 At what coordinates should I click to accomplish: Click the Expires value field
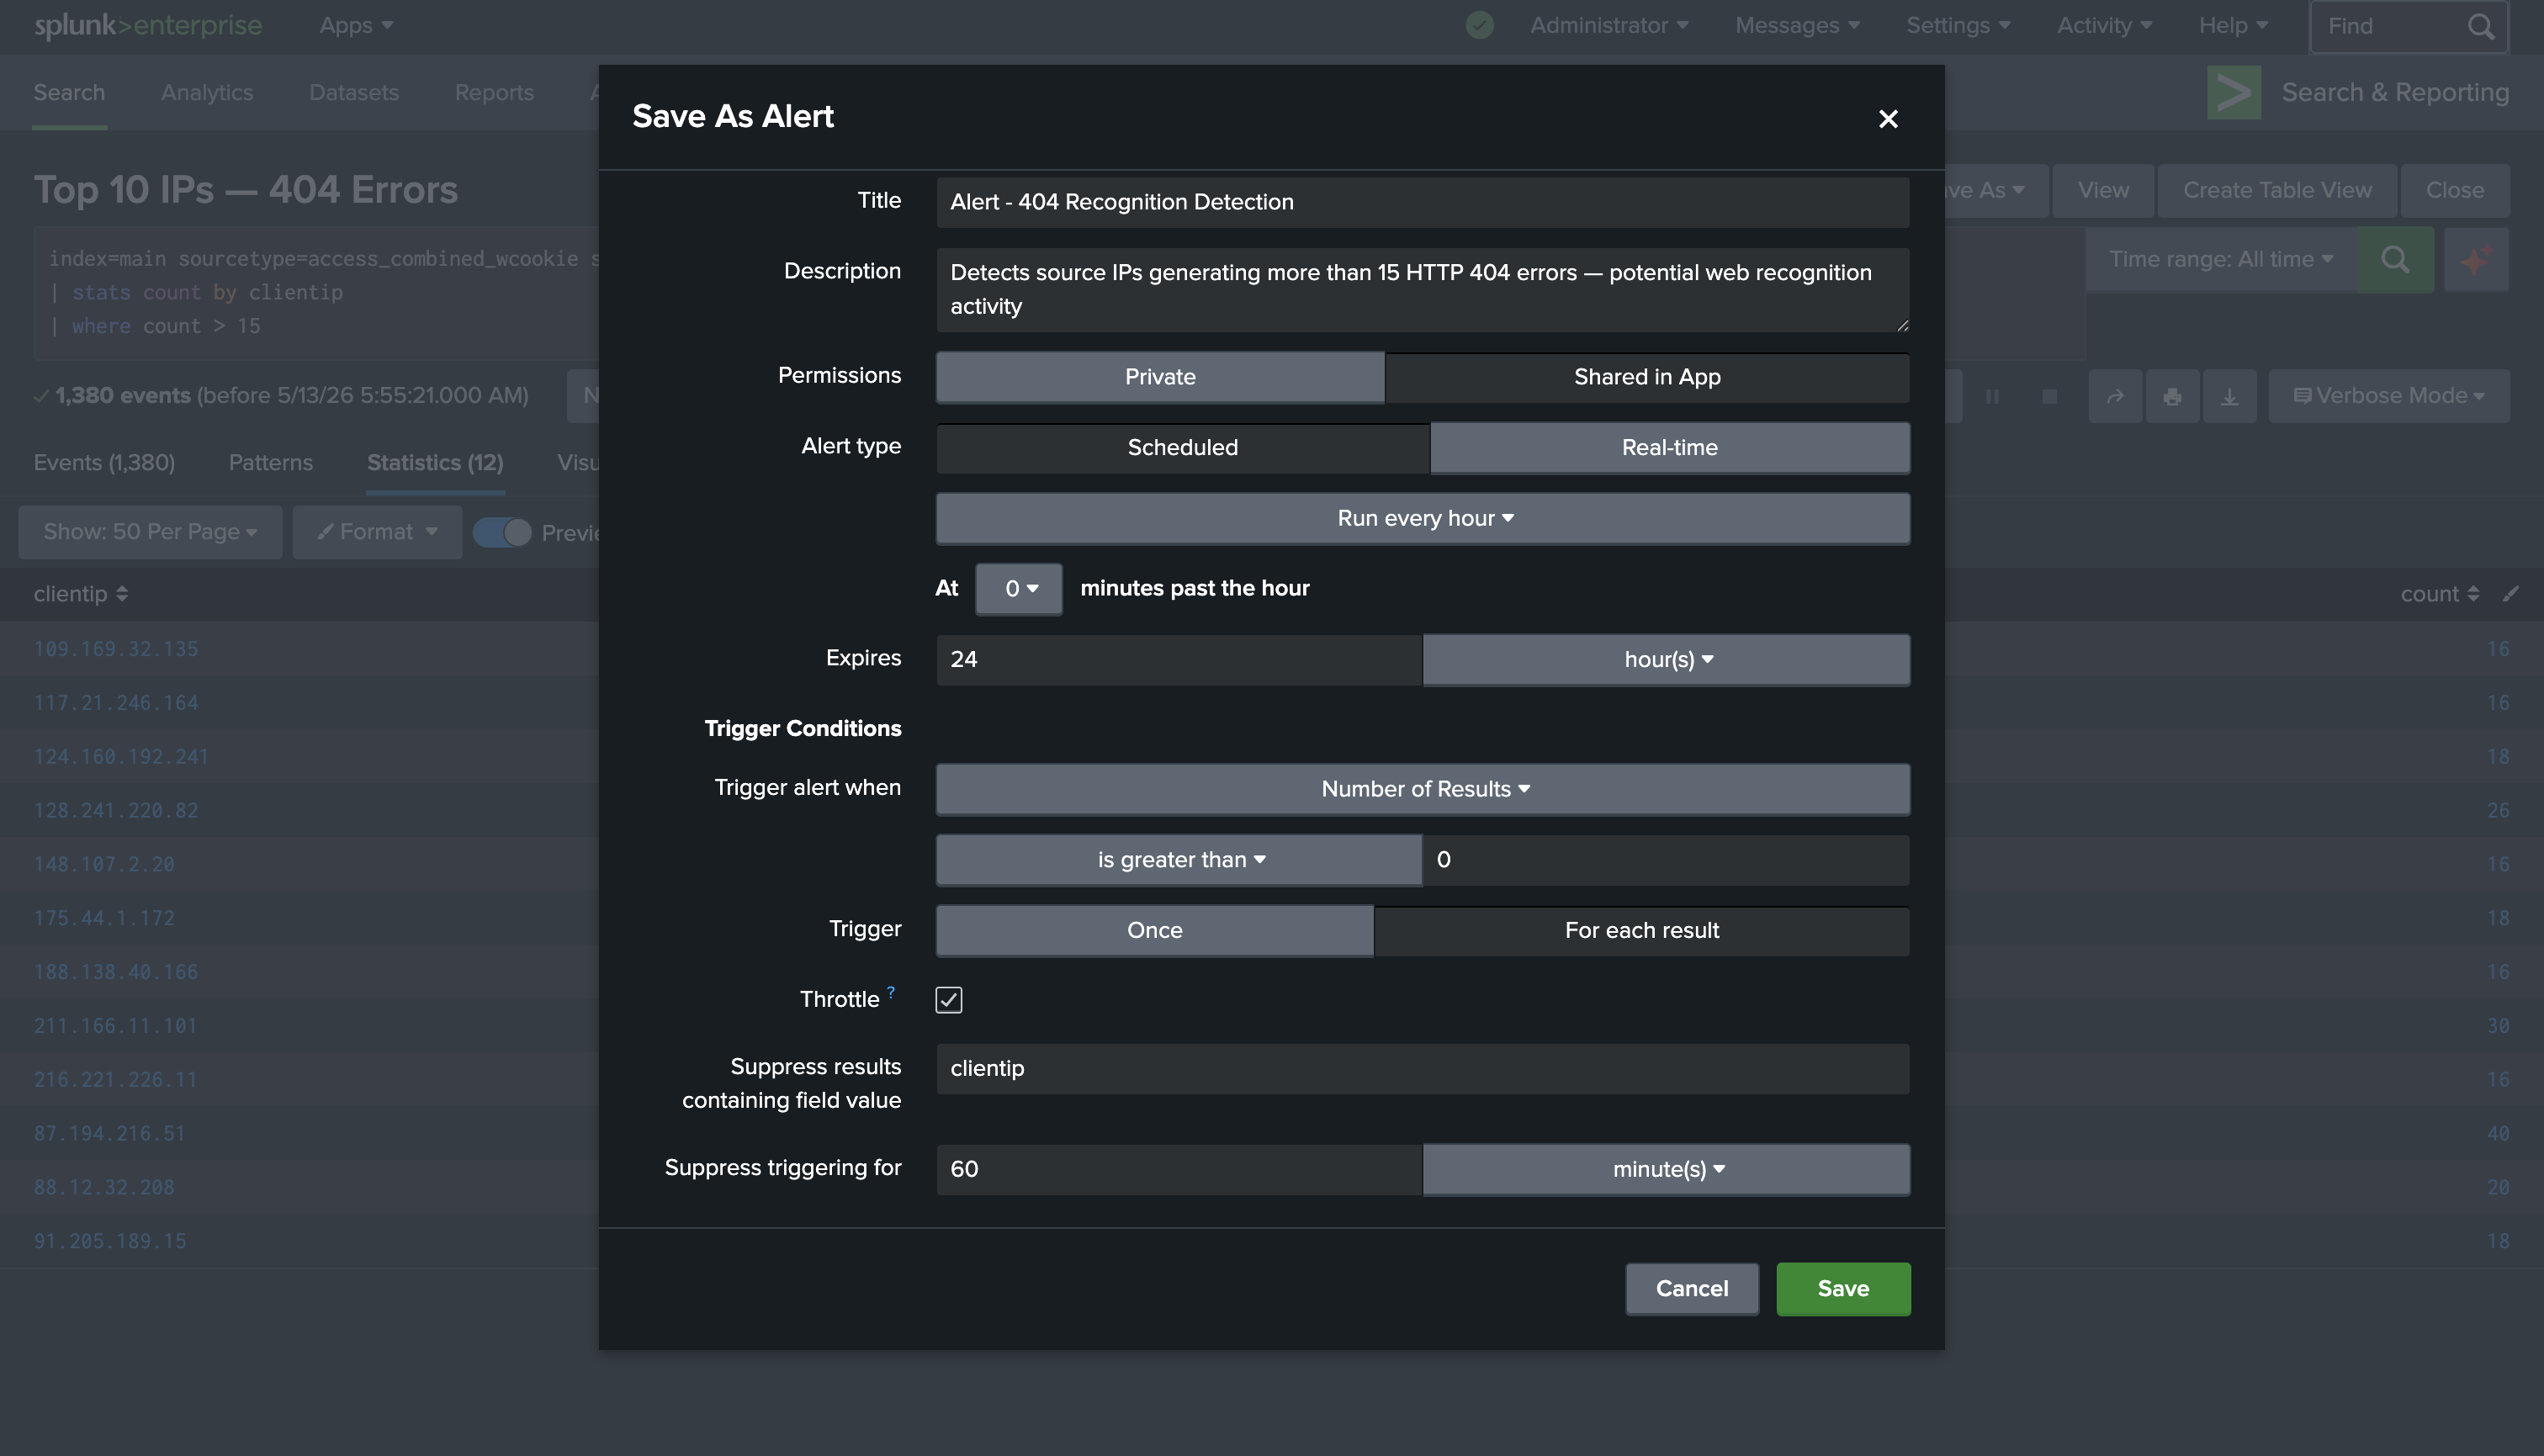coord(1178,659)
